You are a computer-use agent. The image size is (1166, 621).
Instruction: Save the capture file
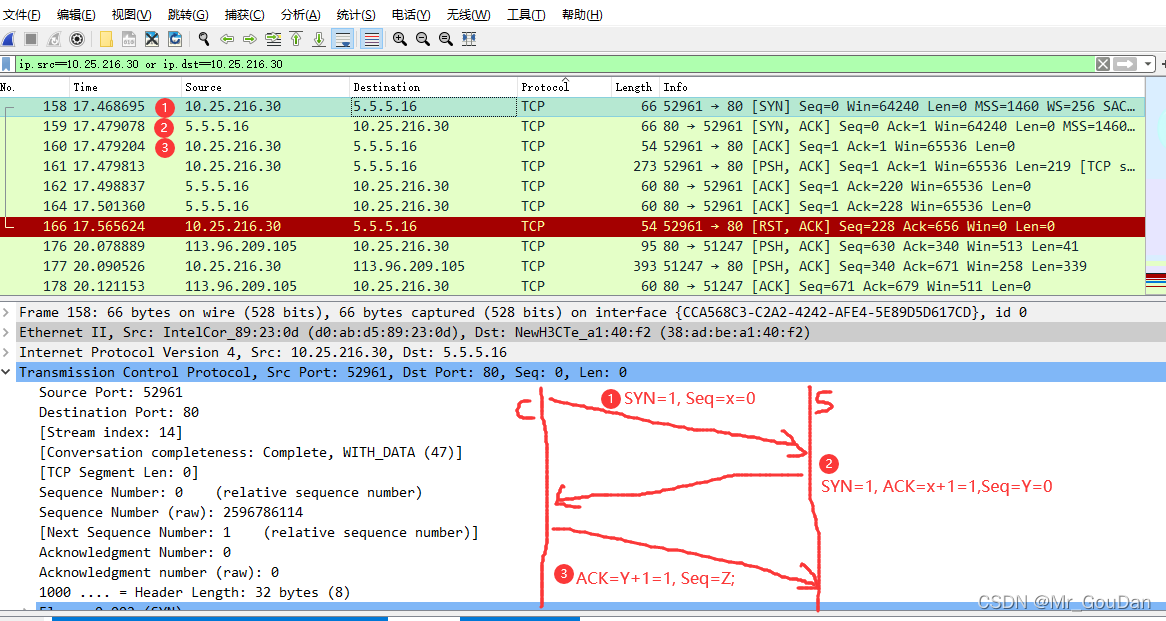click(x=129, y=39)
